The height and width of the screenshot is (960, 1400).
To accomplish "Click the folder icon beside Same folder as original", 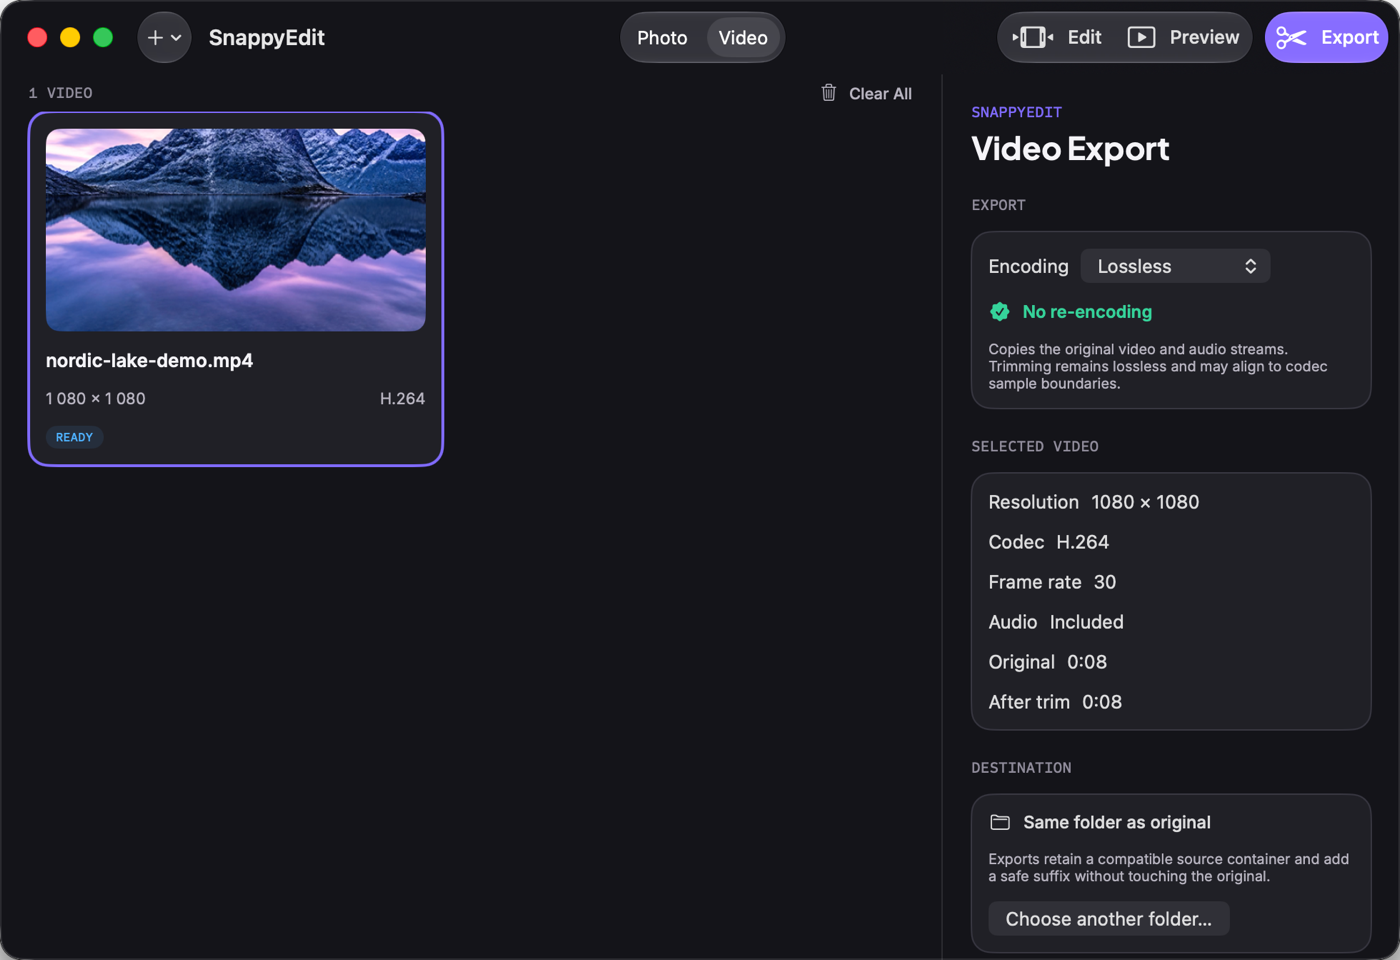I will (1000, 822).
